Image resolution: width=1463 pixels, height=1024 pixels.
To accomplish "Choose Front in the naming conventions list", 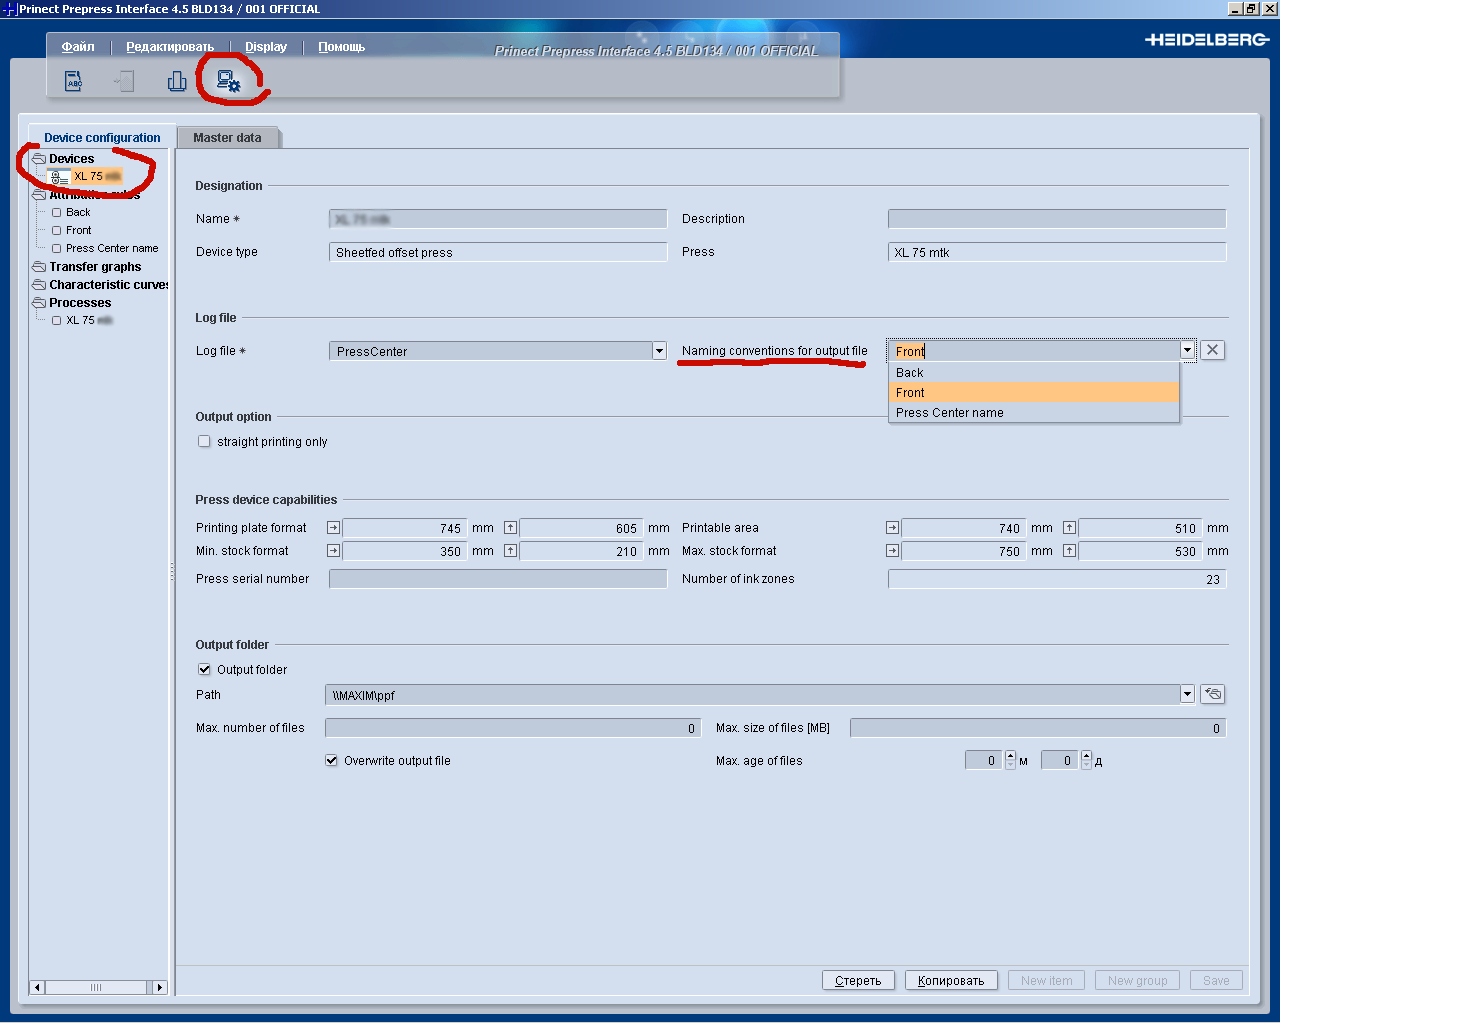I will coord(1034,392).
